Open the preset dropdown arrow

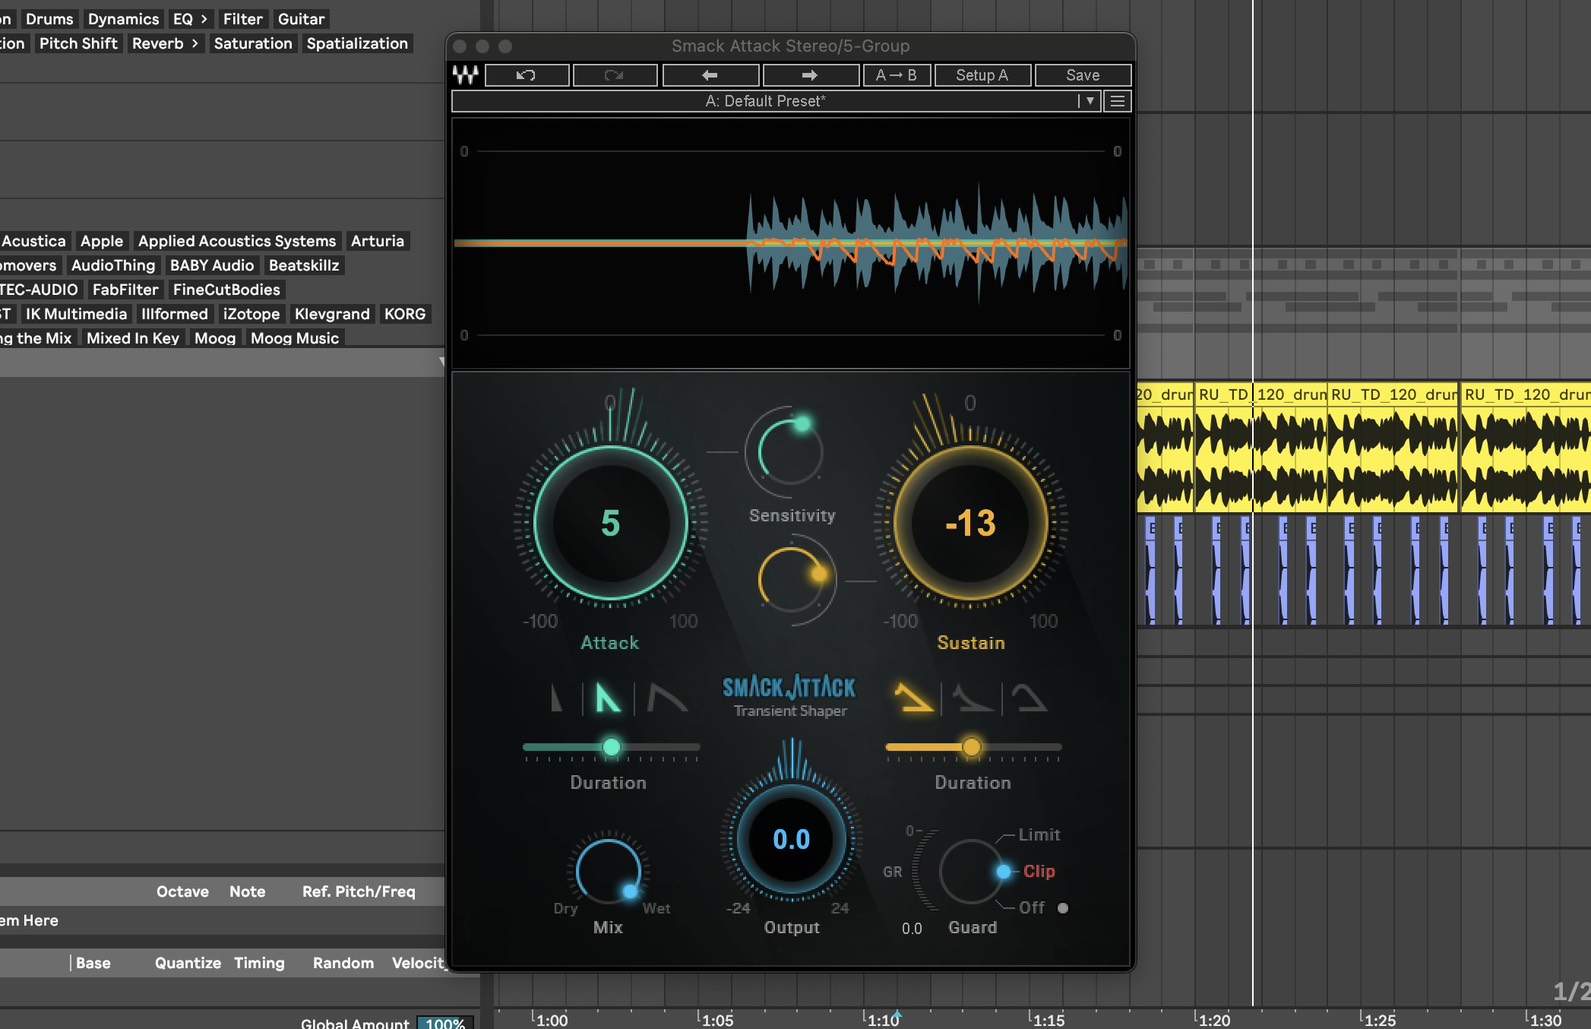(1089, 101)
